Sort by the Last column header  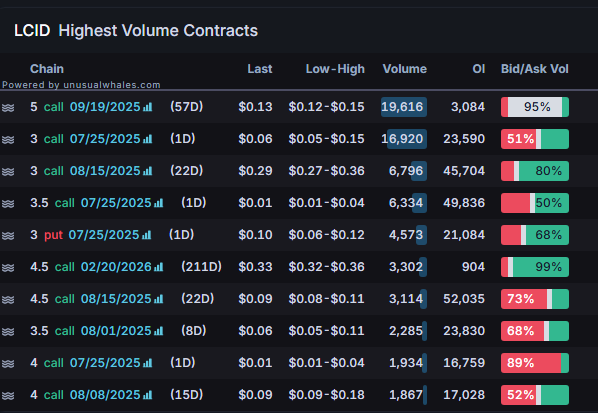[x=260, y=69]
